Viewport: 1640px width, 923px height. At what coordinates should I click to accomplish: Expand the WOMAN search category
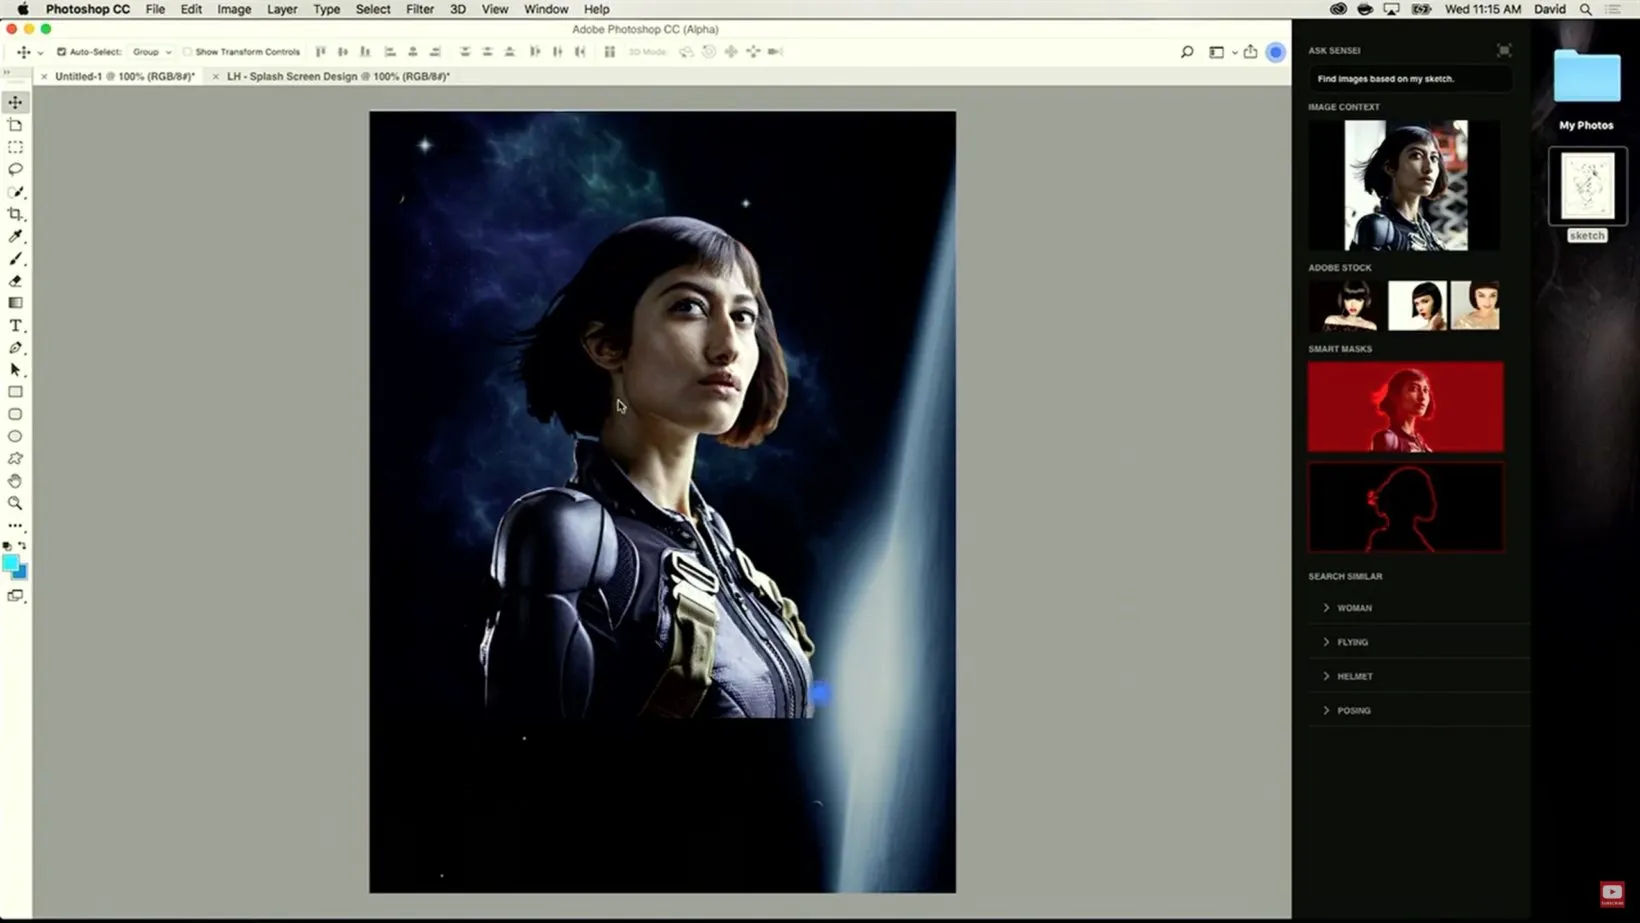tap(1354, 608)
